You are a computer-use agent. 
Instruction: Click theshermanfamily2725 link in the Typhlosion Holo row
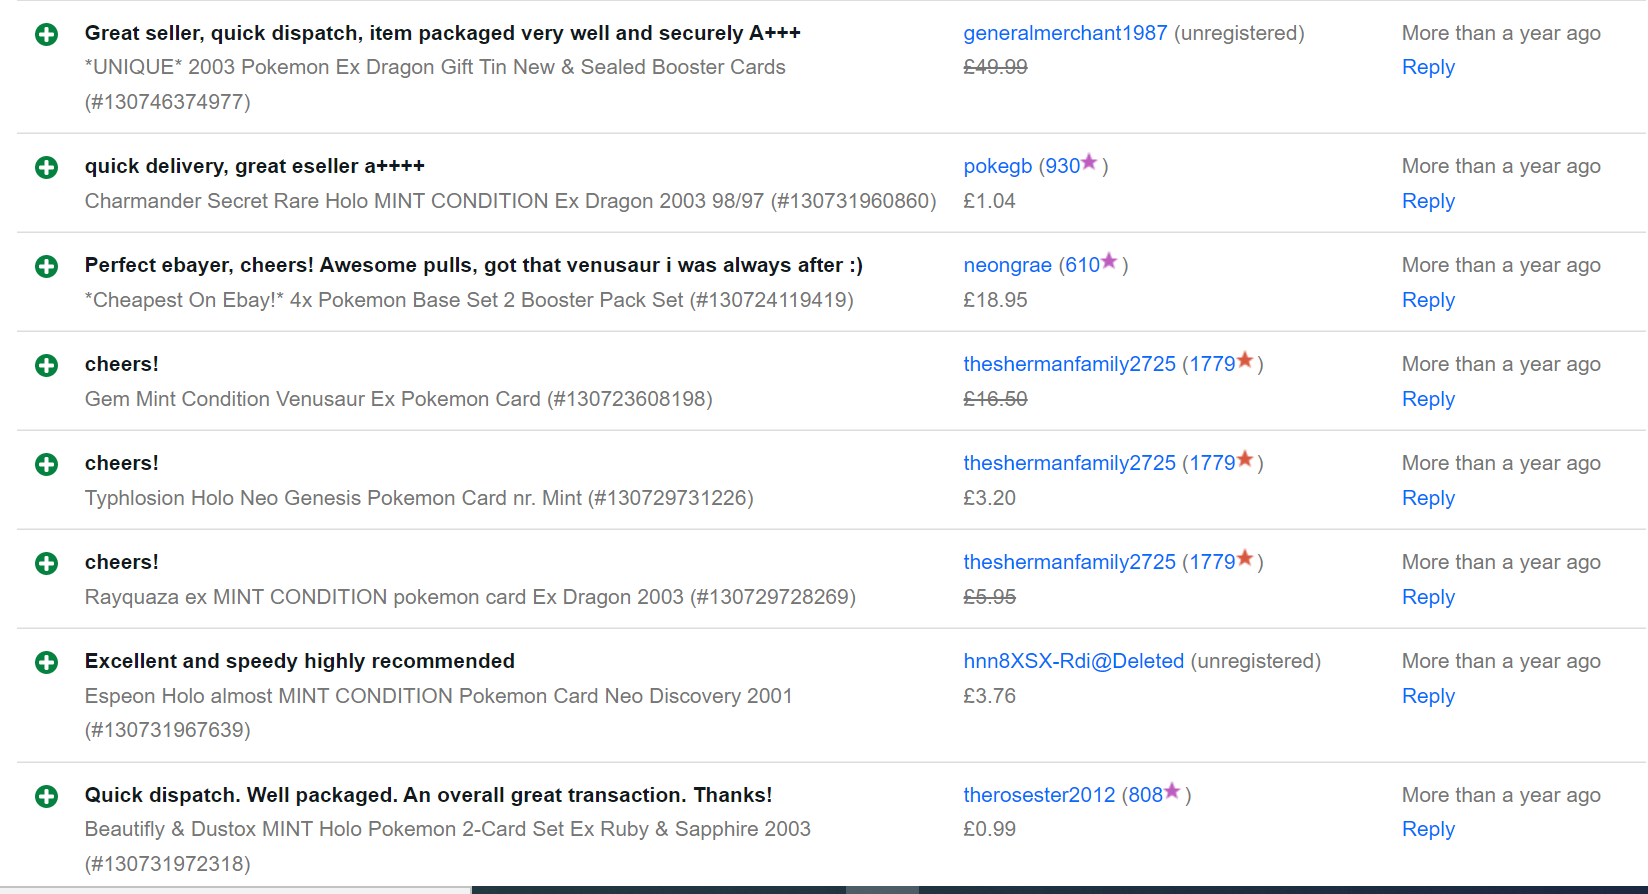coord(1069,463)
